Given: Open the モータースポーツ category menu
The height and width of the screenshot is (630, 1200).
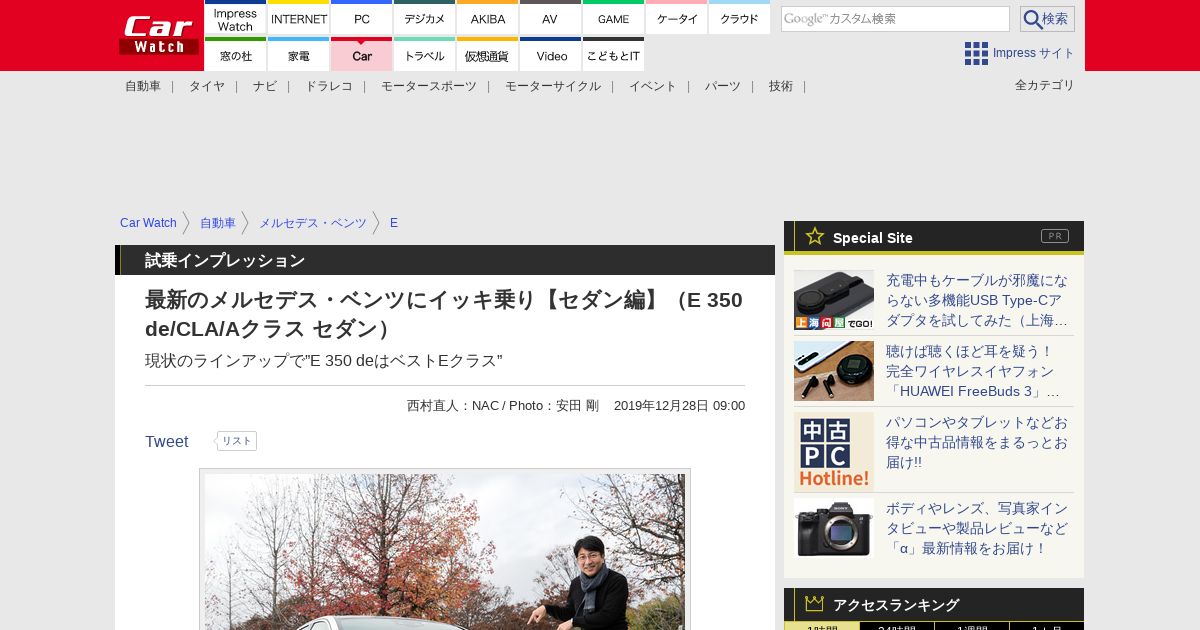Looking at the screenshot, I should [x=429, y=86].
